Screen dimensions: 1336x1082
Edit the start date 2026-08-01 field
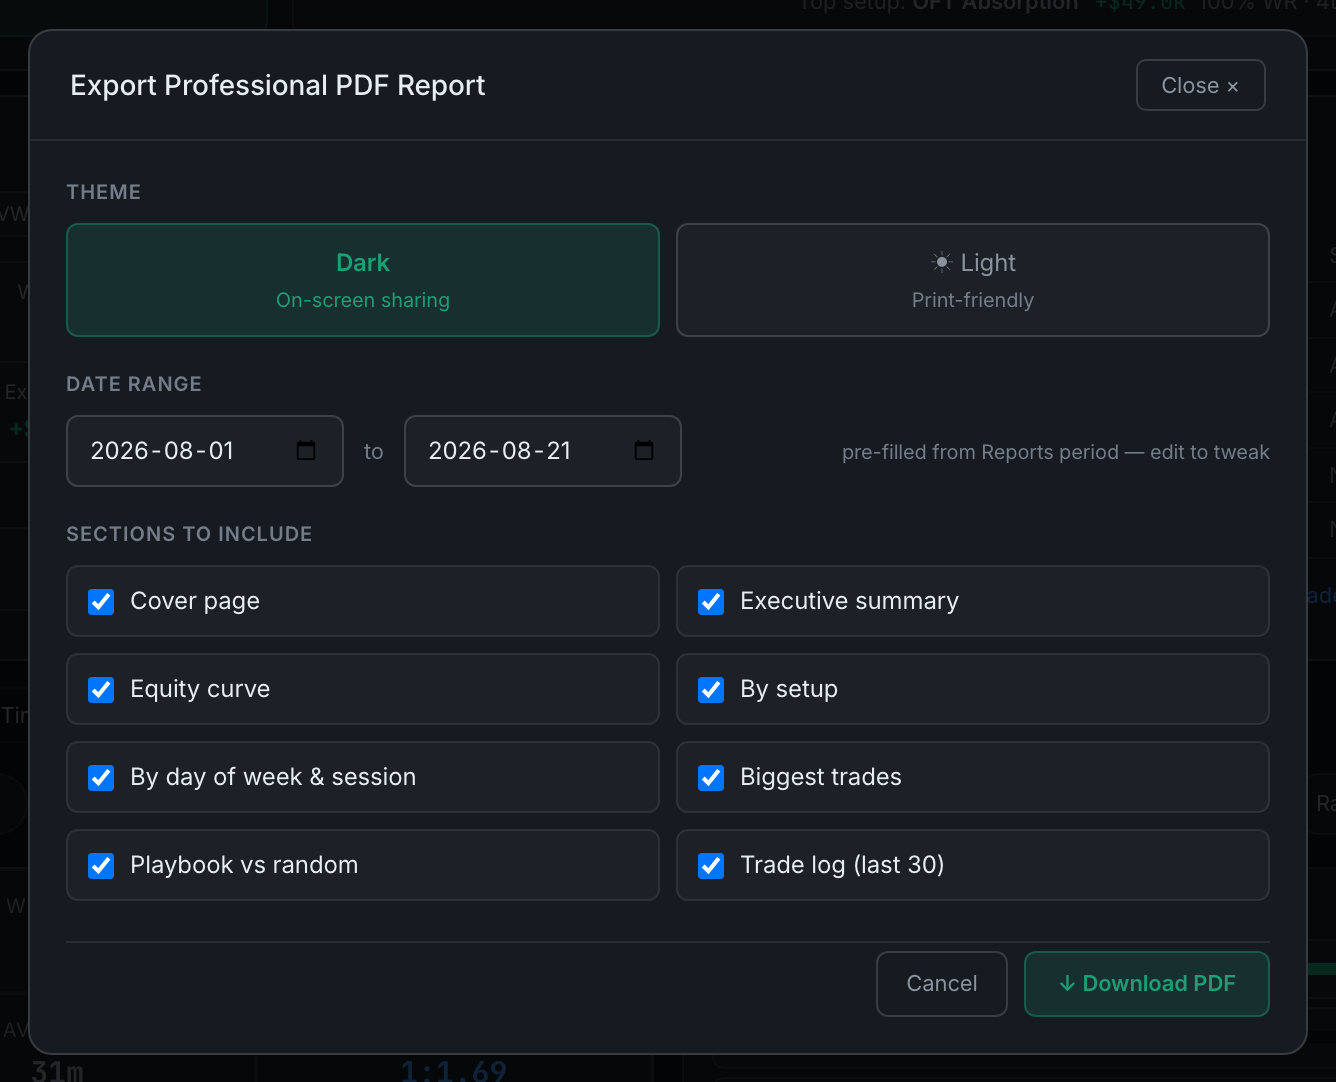(x=205, y=451)
